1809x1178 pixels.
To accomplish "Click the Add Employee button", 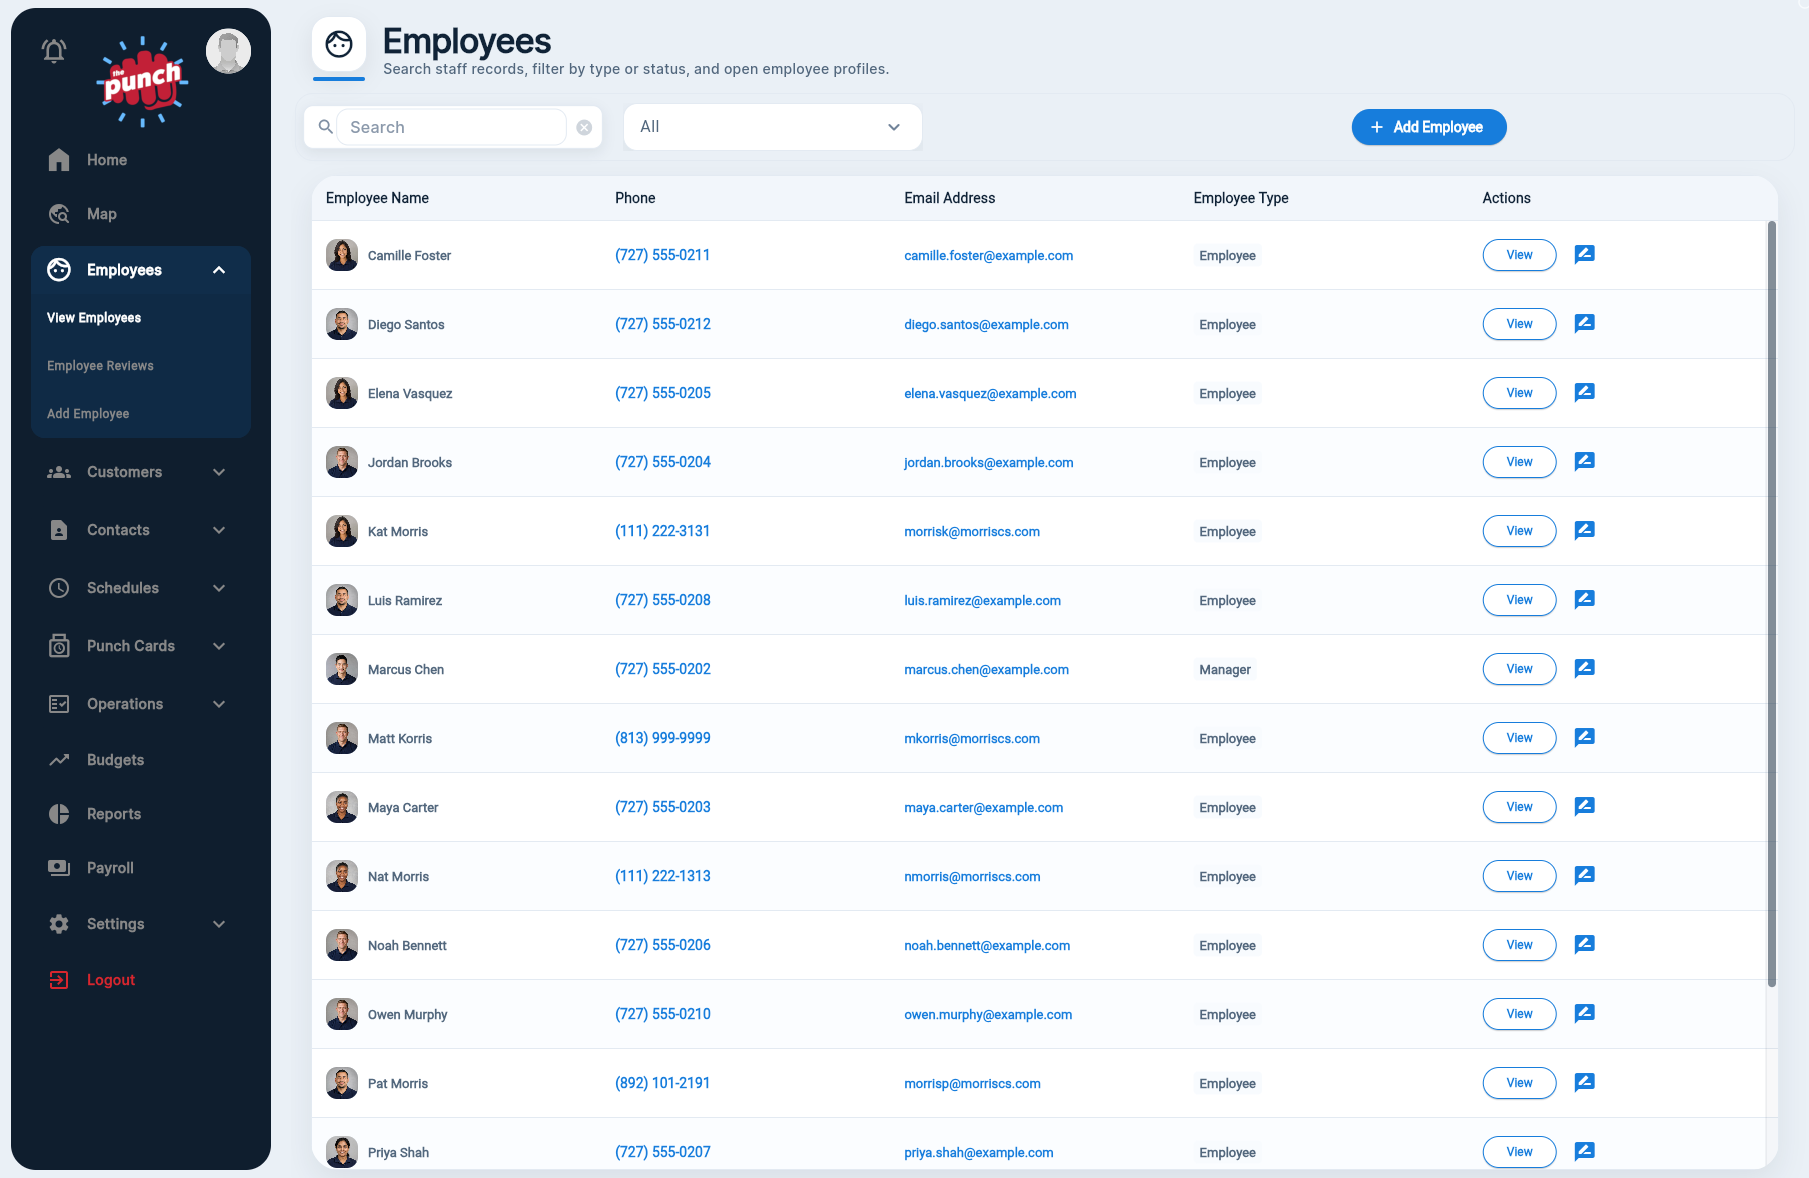I will tap(1429, 127).
